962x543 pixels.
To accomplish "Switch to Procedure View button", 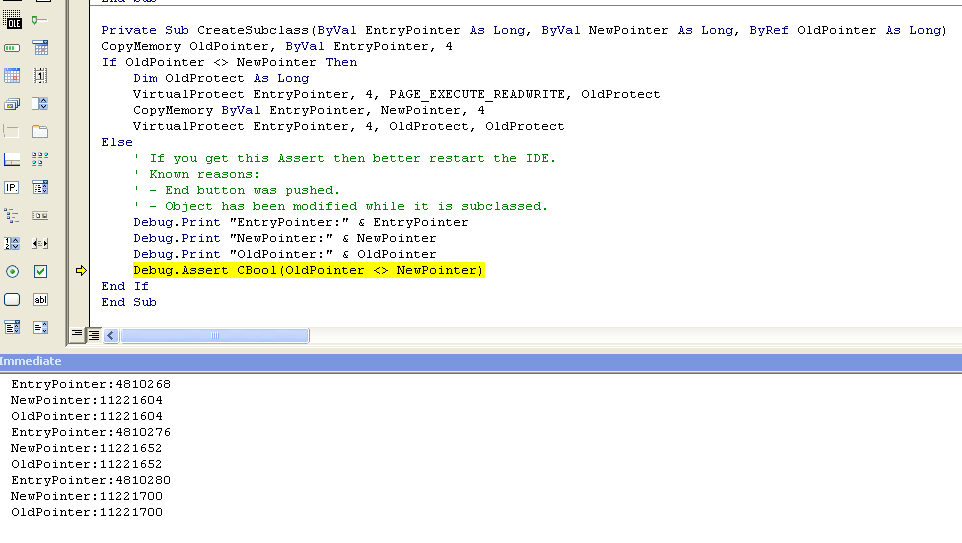I will pos(77,334).
